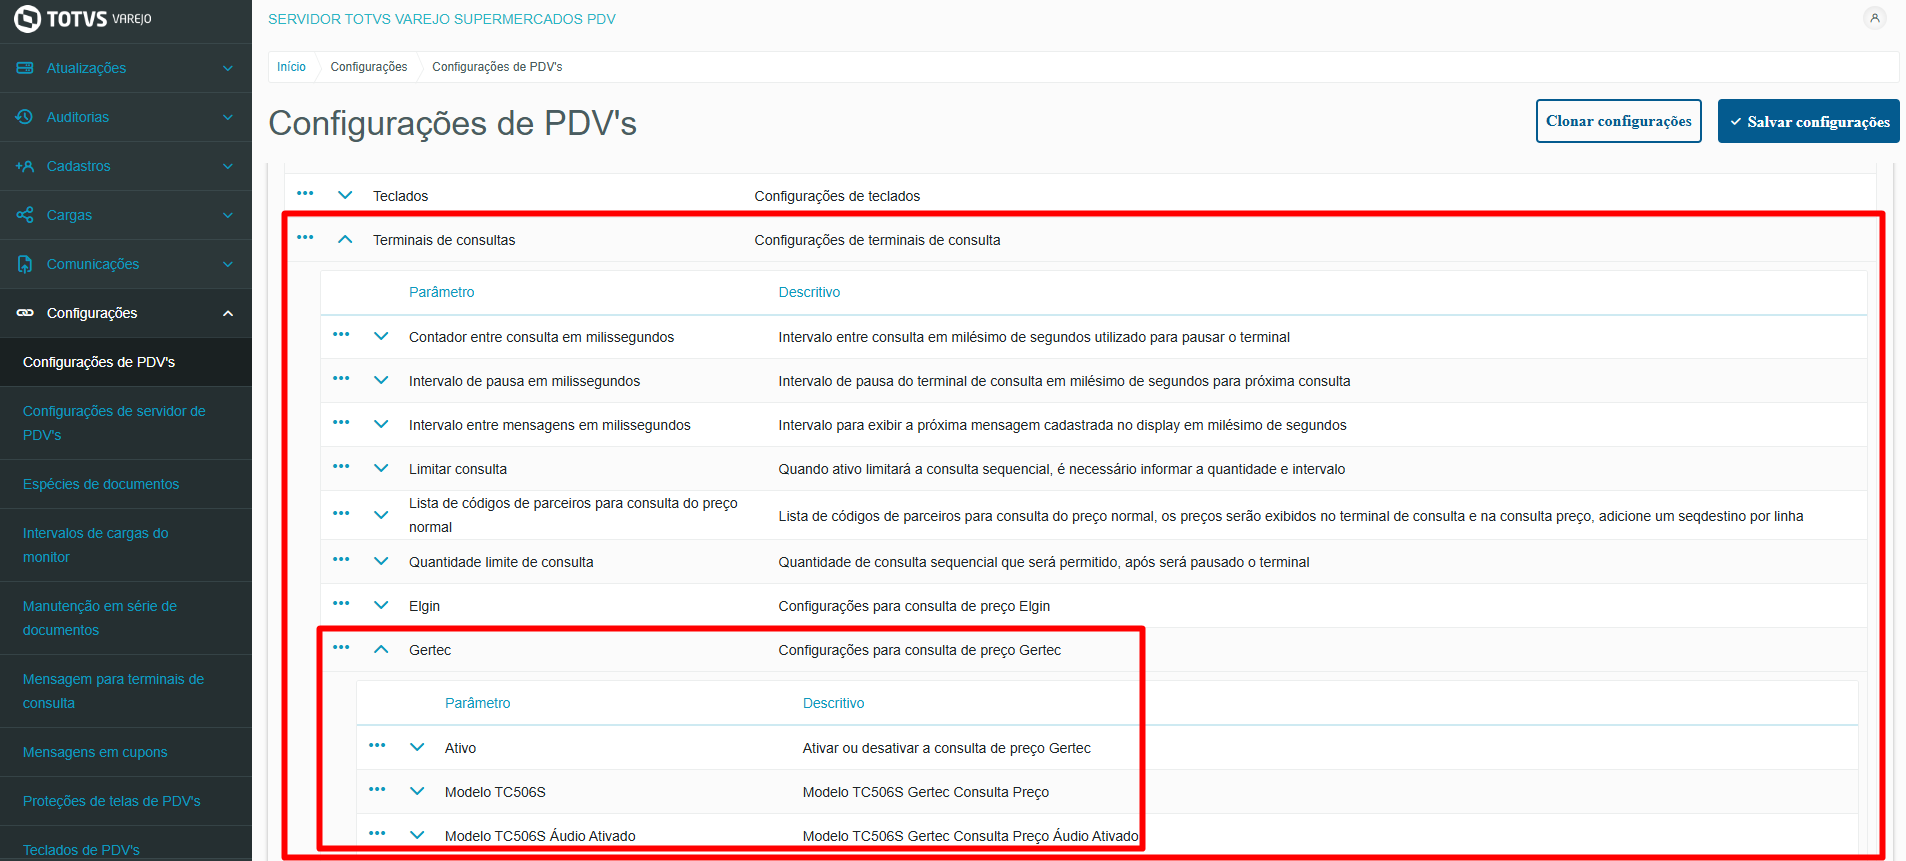Click the Salvar configurações button
Viewport: 1906px width, 861px height.
(x=1808, y=121)
